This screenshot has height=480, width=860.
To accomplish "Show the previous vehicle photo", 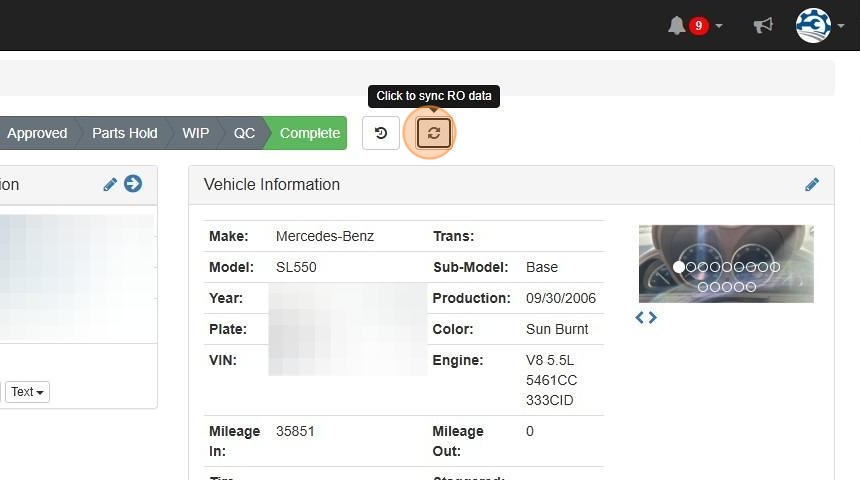I will 640,317.
